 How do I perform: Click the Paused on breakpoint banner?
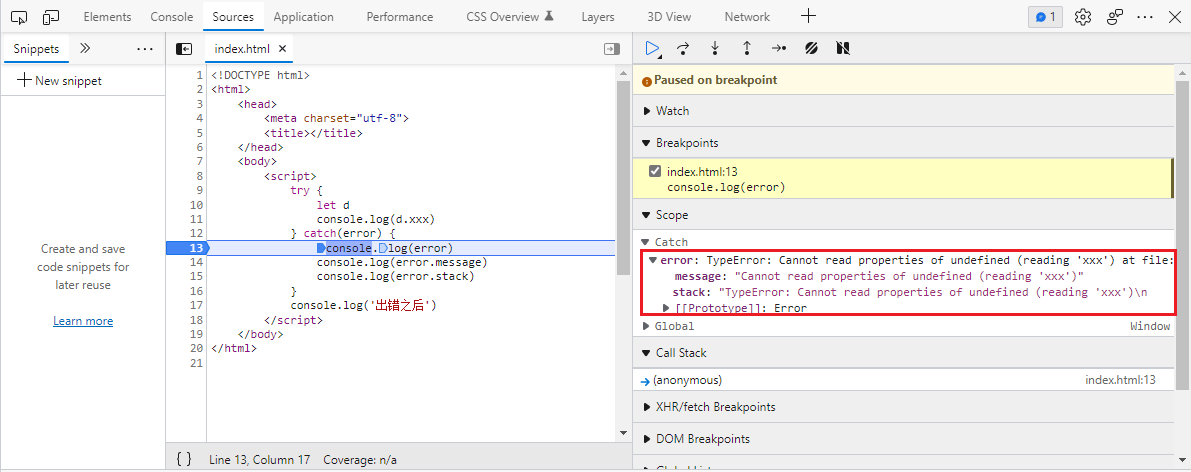pyautogui.click(x=904, y=80)
